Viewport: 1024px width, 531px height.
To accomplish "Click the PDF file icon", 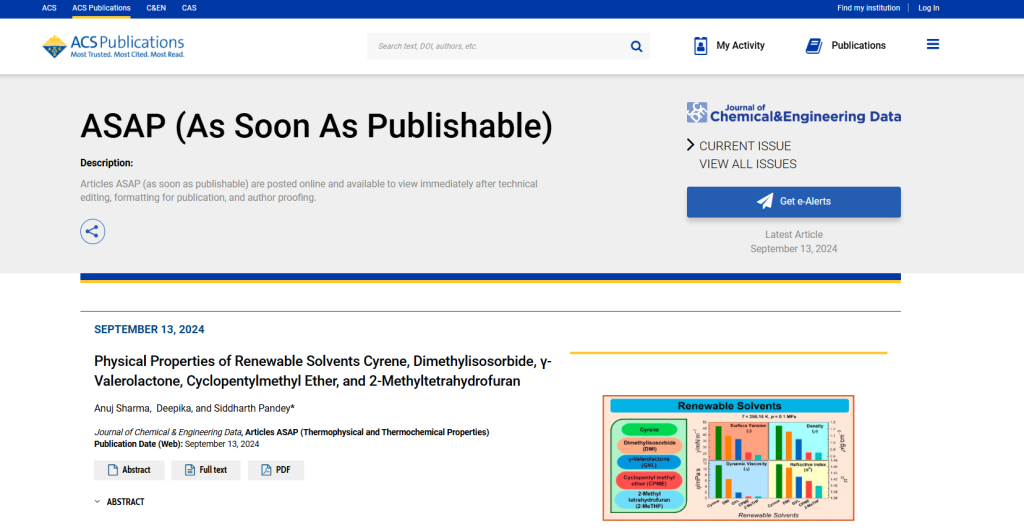I will [266, 470].
